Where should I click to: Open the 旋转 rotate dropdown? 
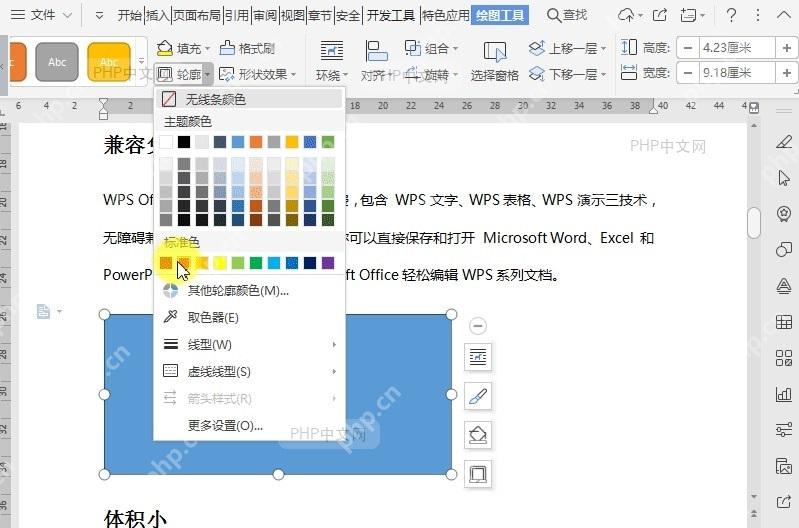pos(431,75)
